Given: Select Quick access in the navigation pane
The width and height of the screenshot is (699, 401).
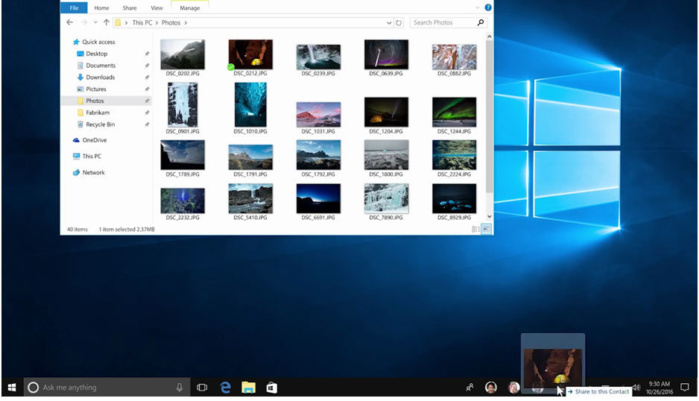Looking at the screenshot, I should coord(94,42).
